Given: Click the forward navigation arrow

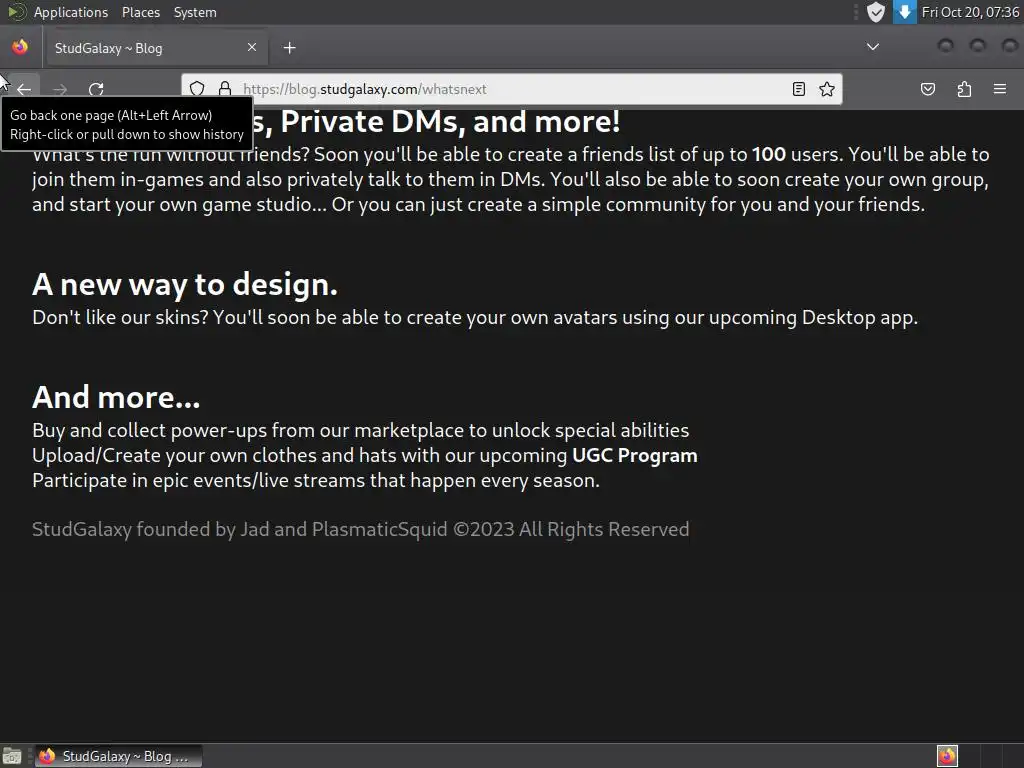Looking at the screenshot, I should click(60, 89).
